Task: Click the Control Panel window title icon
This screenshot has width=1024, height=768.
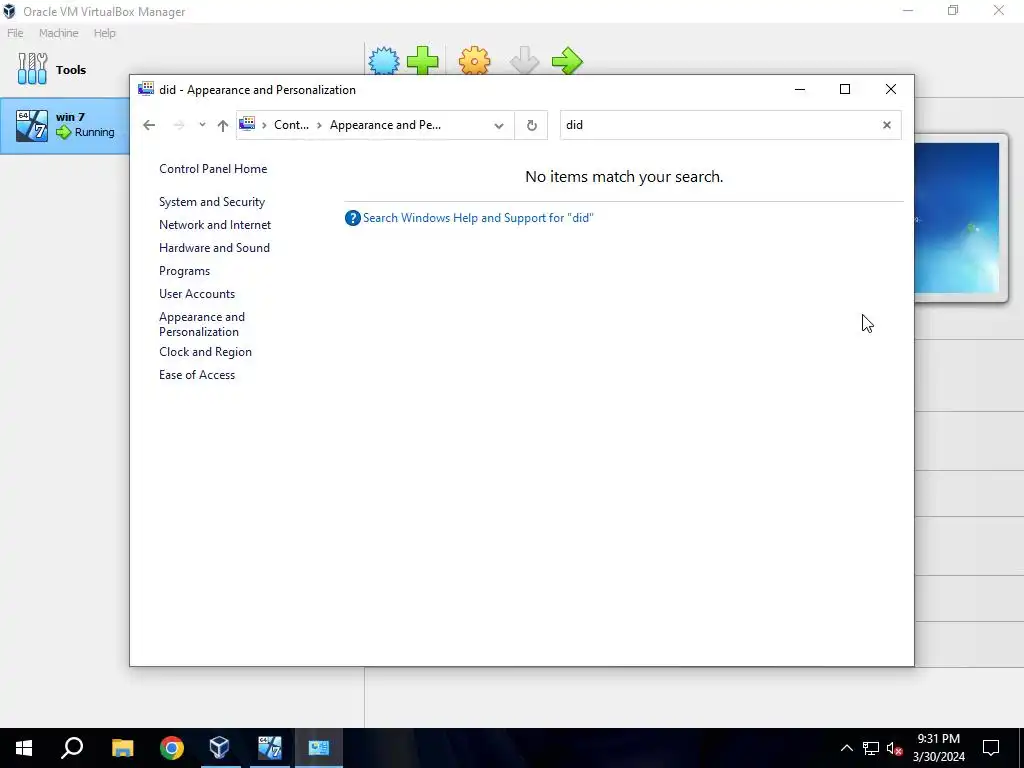Action: (x=146, y=89)
